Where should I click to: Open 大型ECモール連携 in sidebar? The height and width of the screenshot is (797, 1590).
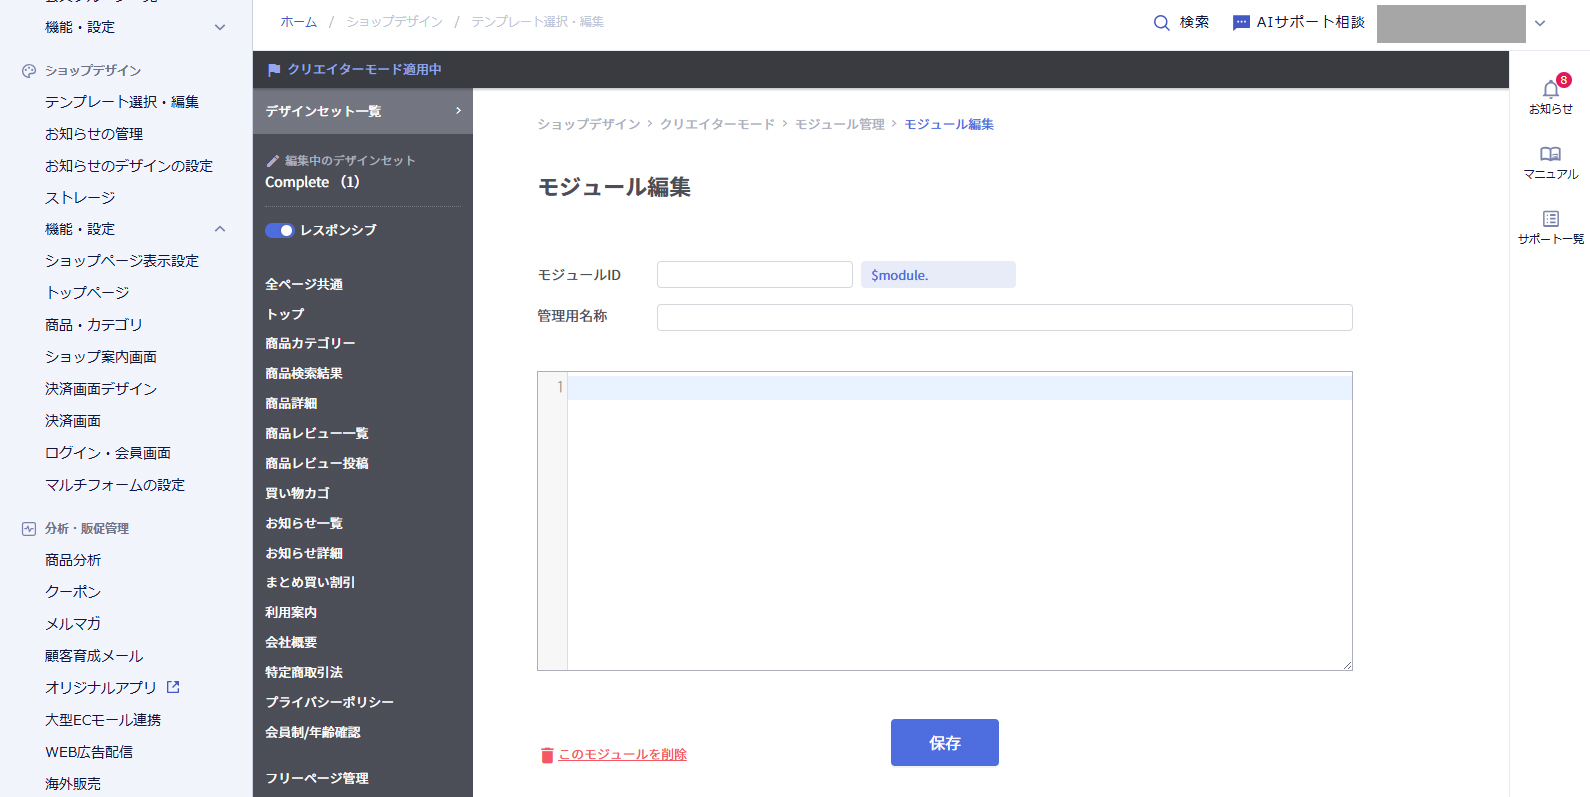click(x=103, y=720)
